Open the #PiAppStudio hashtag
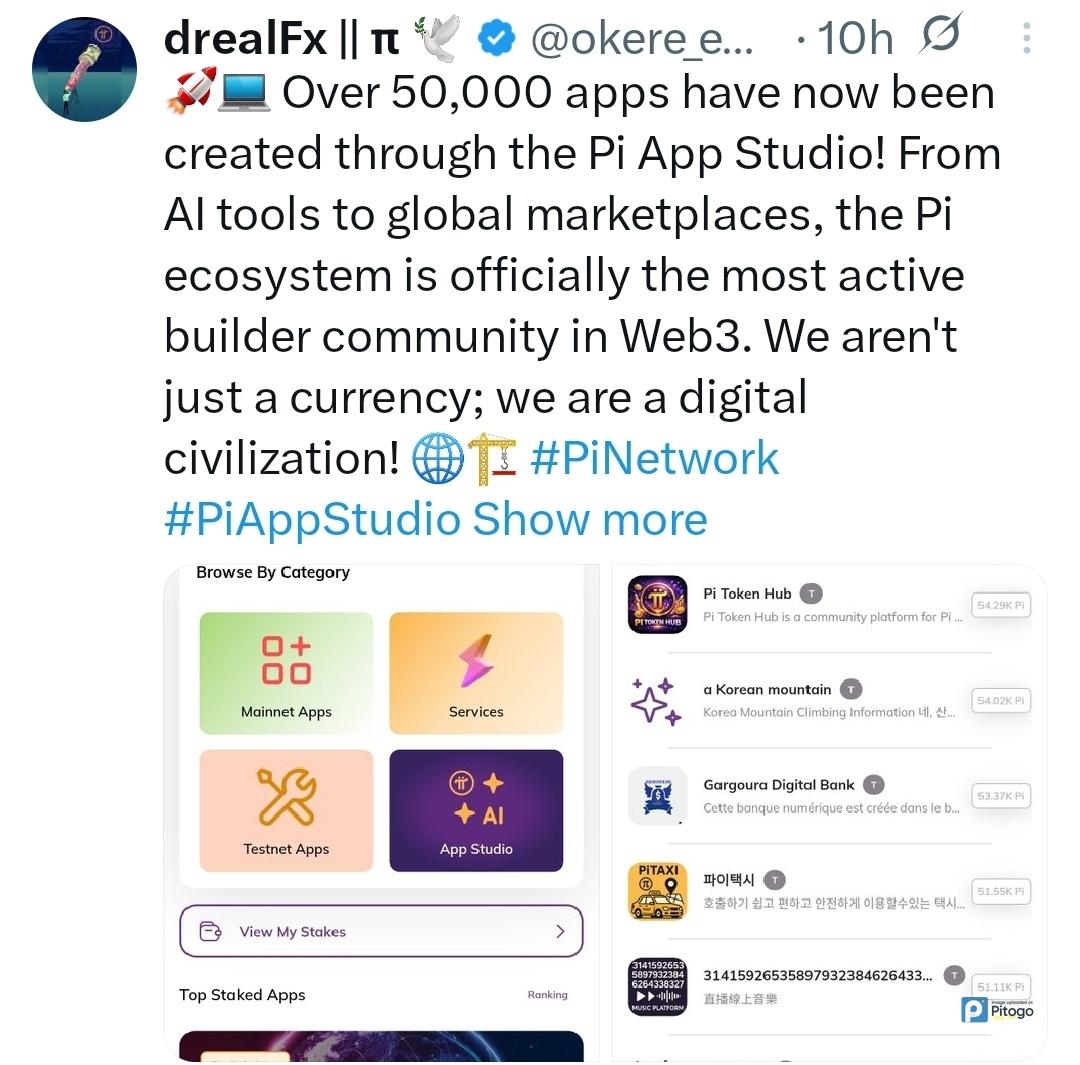 pos(312,519)
